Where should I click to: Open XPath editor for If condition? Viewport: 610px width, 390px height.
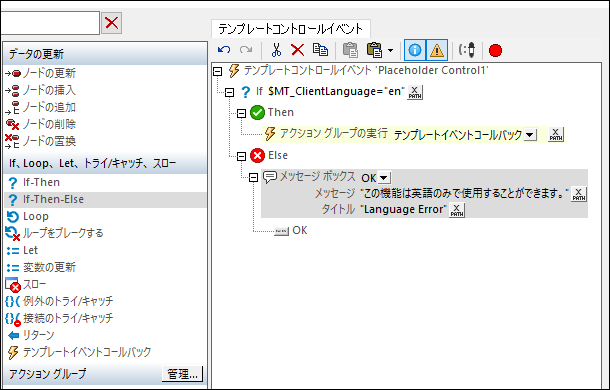coord(415,92)
